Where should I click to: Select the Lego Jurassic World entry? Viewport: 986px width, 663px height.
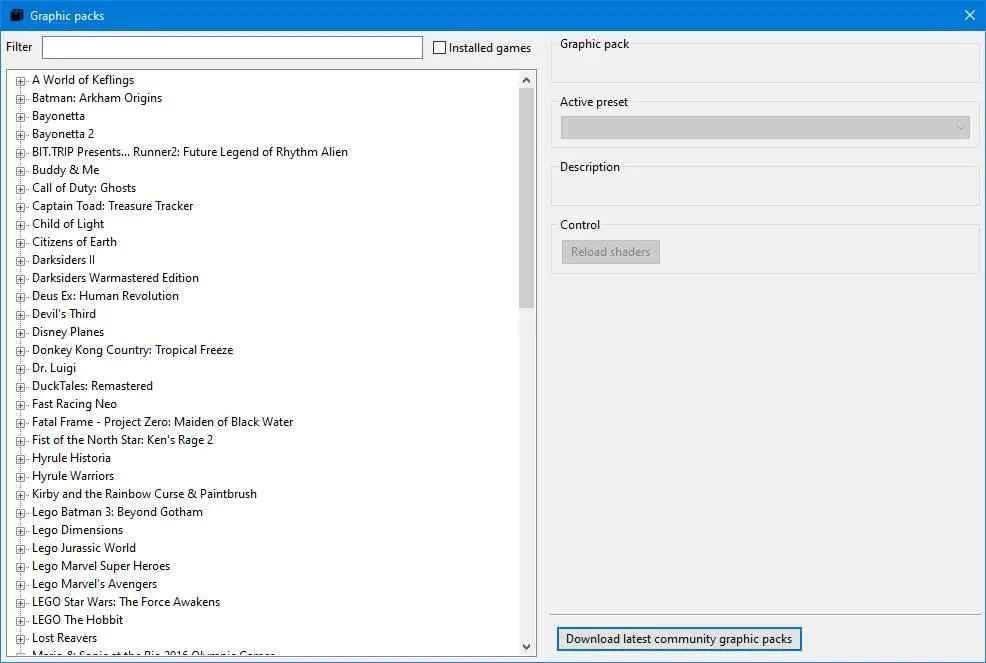pos(84,548)
